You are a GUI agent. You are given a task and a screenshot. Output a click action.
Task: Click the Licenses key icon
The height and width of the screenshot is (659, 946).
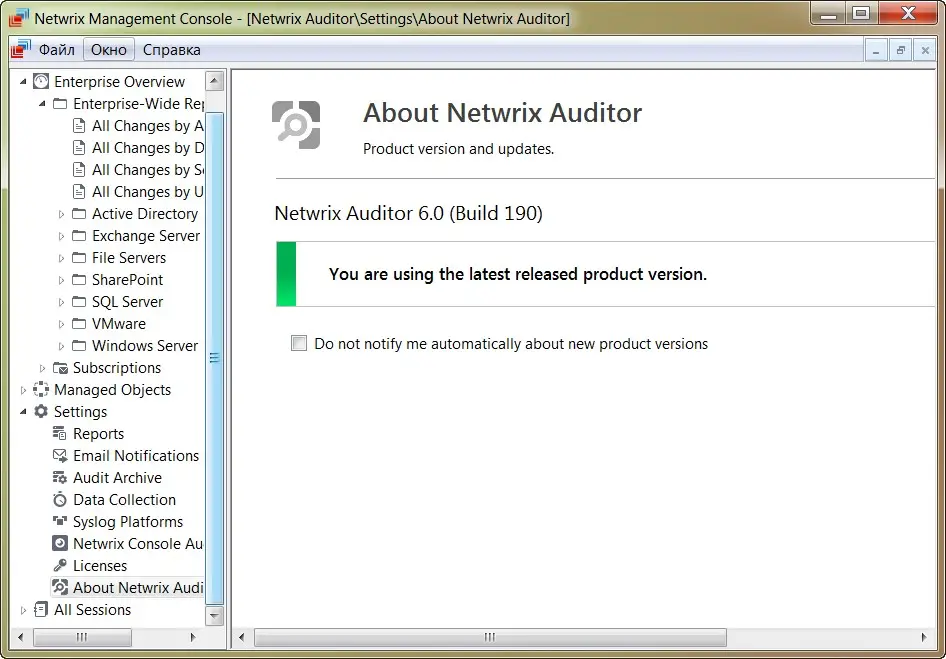[60, 565]
